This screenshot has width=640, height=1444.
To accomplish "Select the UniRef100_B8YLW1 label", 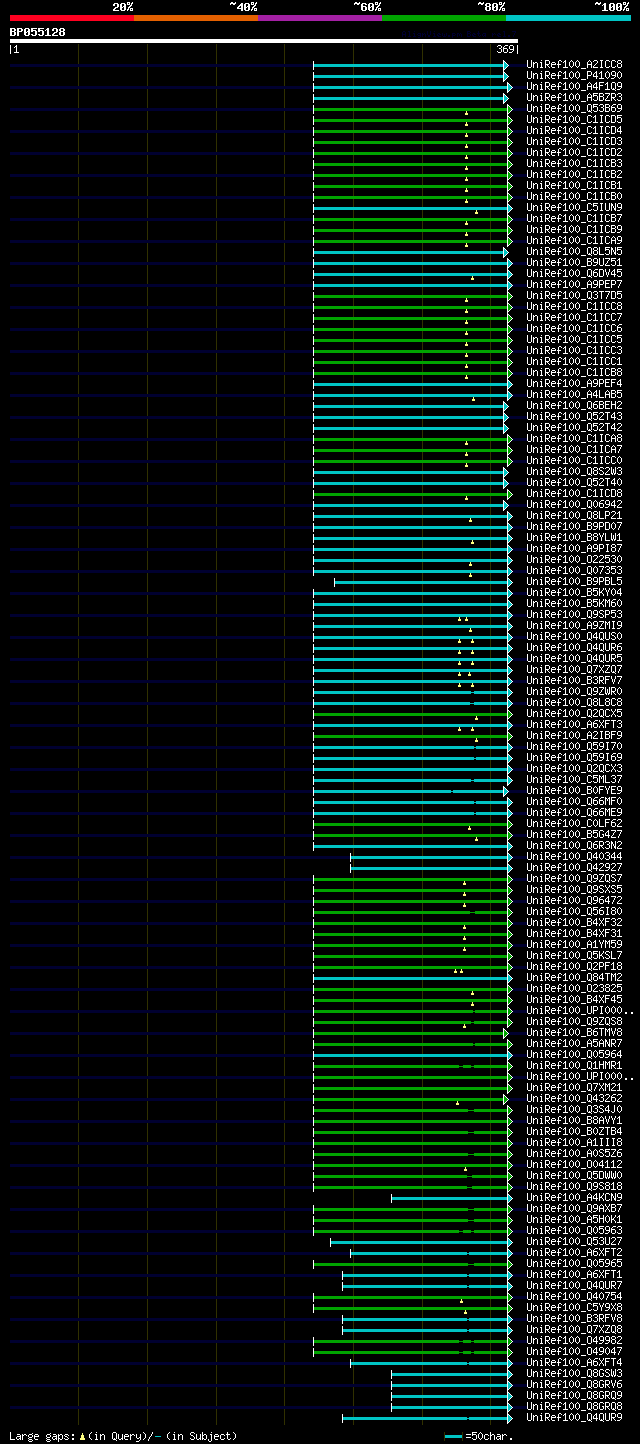I will pyautogui.click(x=574, y=537).
